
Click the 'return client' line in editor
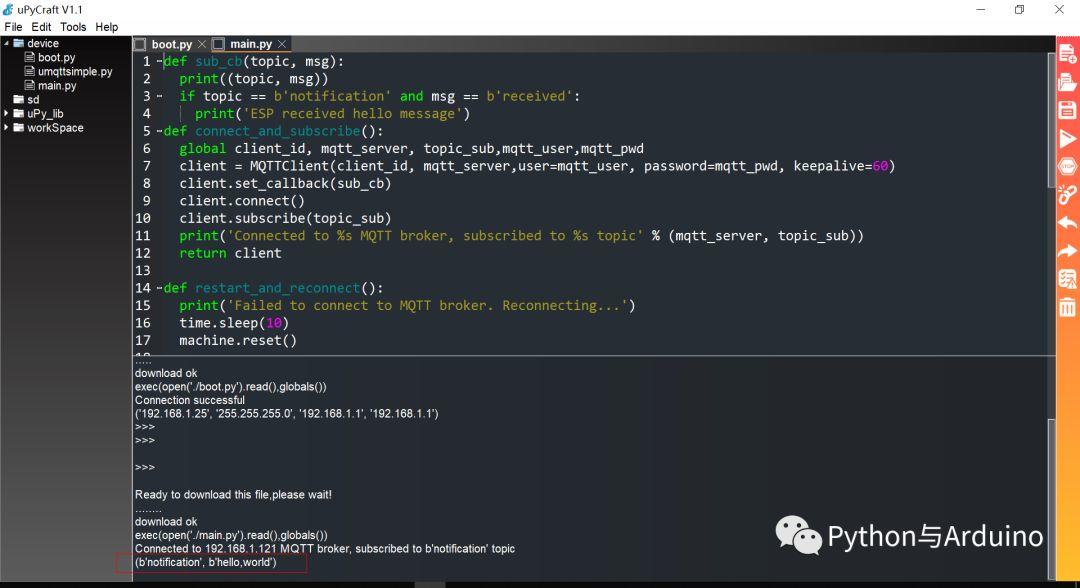pos(230,253)
